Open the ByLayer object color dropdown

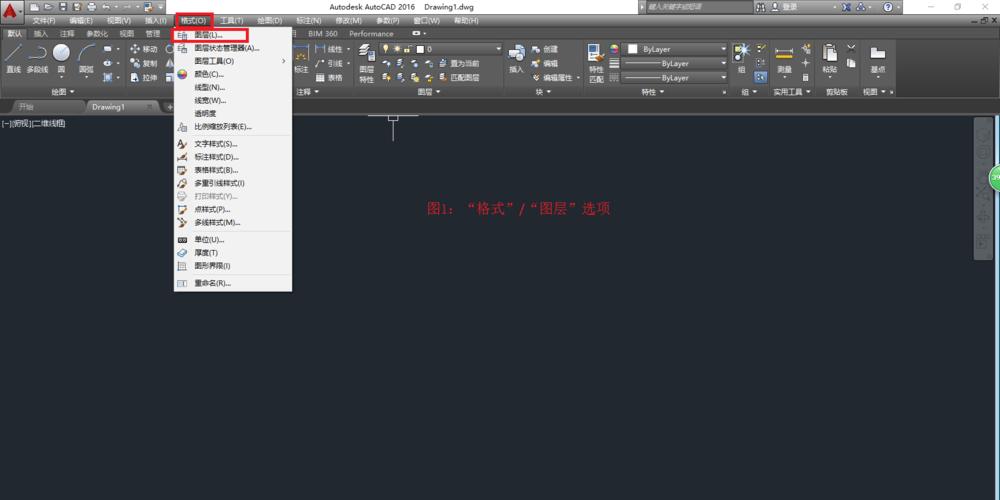(x=675, y=49)
